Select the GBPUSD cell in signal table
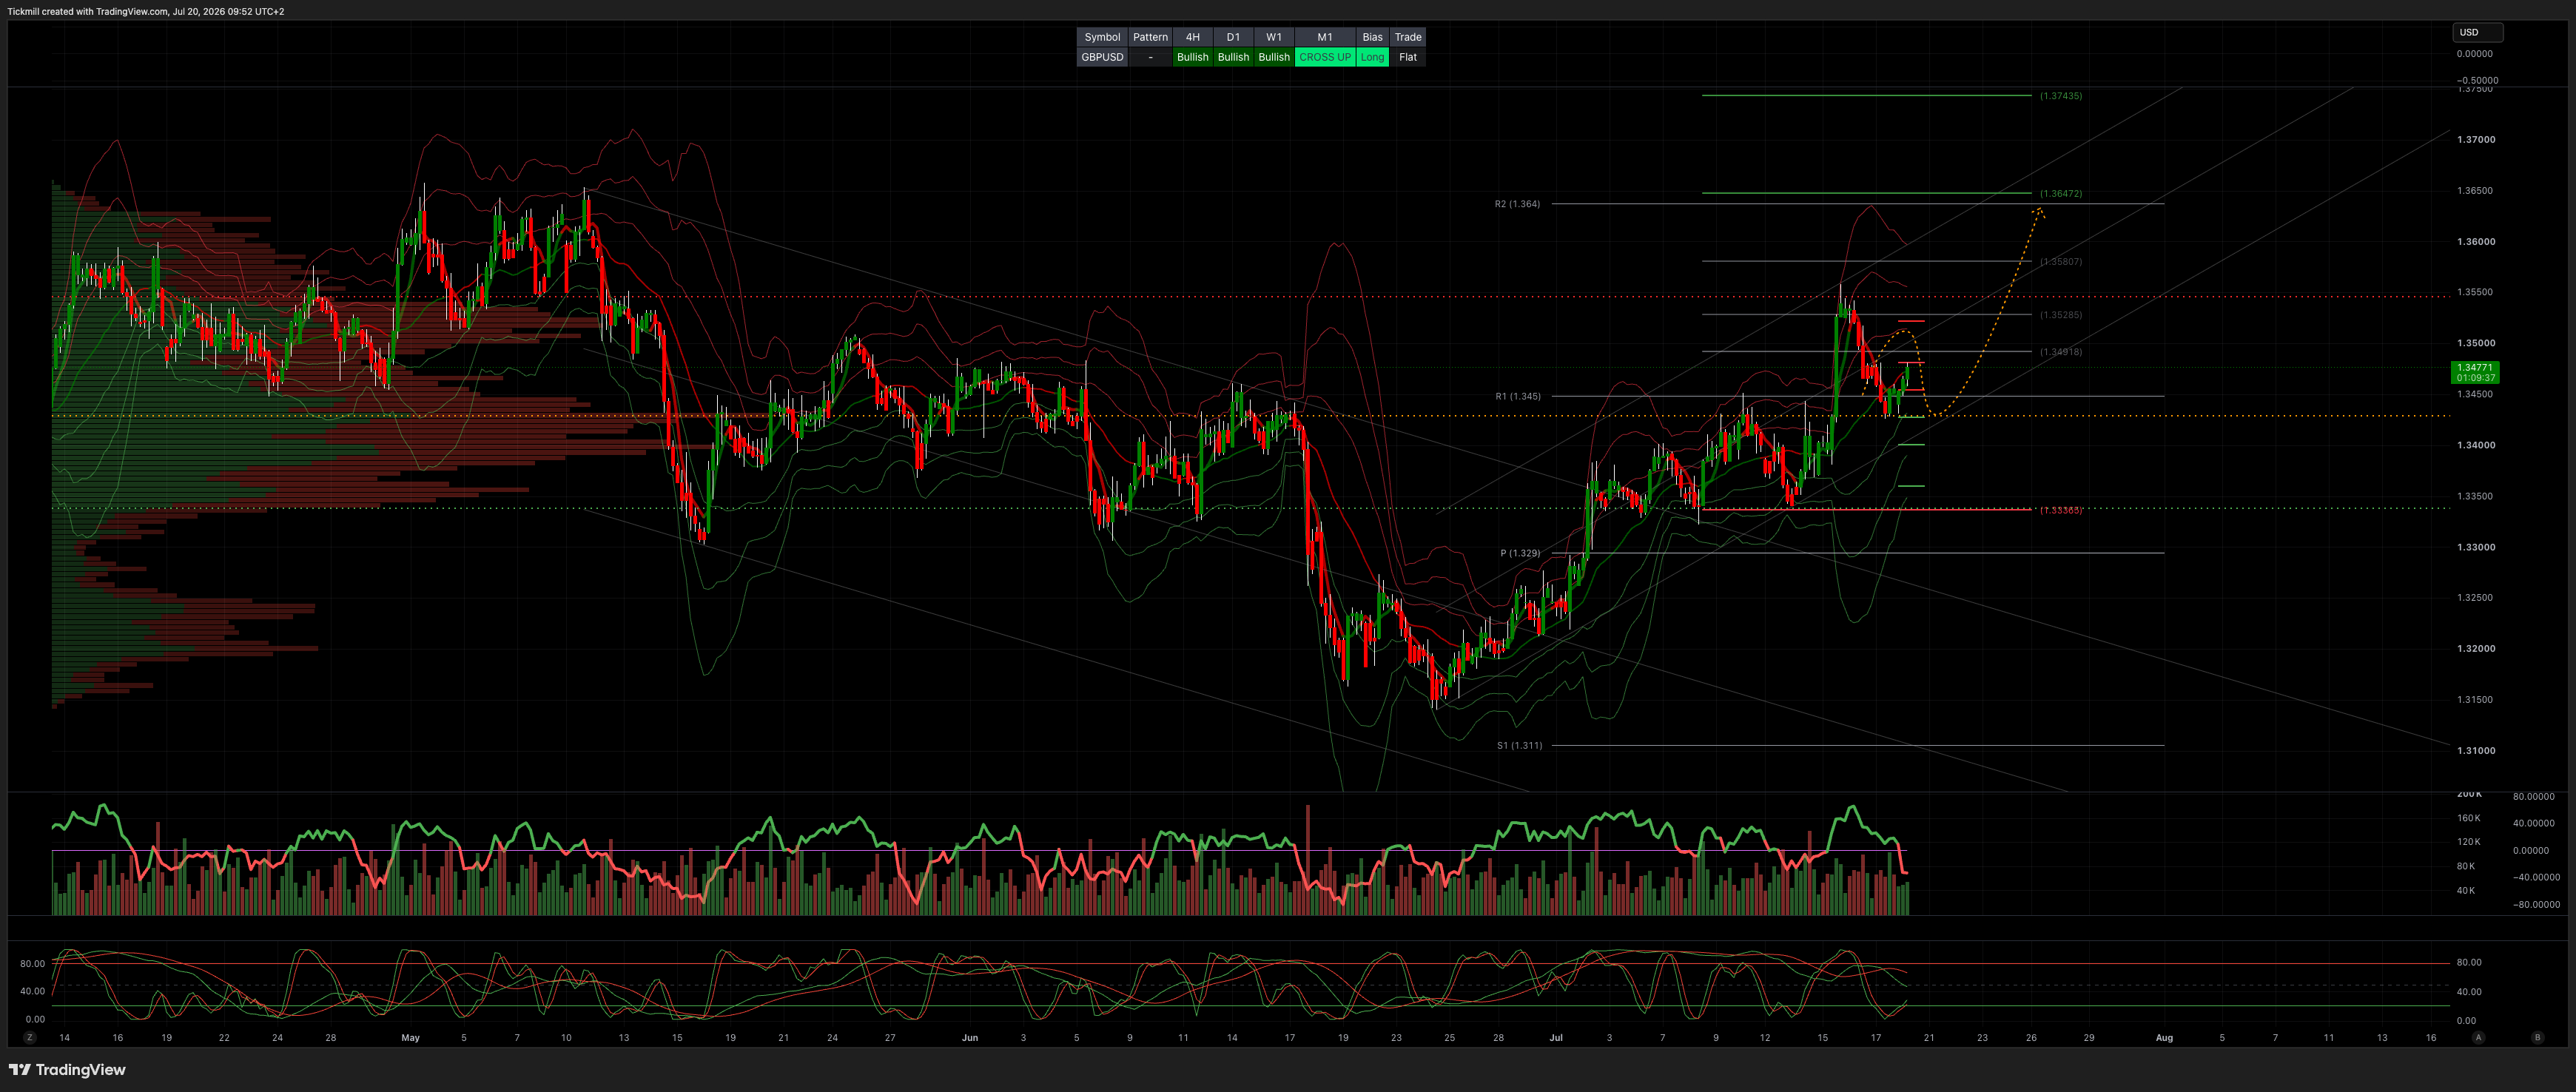This screenshot has width=2576, height=1092. coord(1102,57)
